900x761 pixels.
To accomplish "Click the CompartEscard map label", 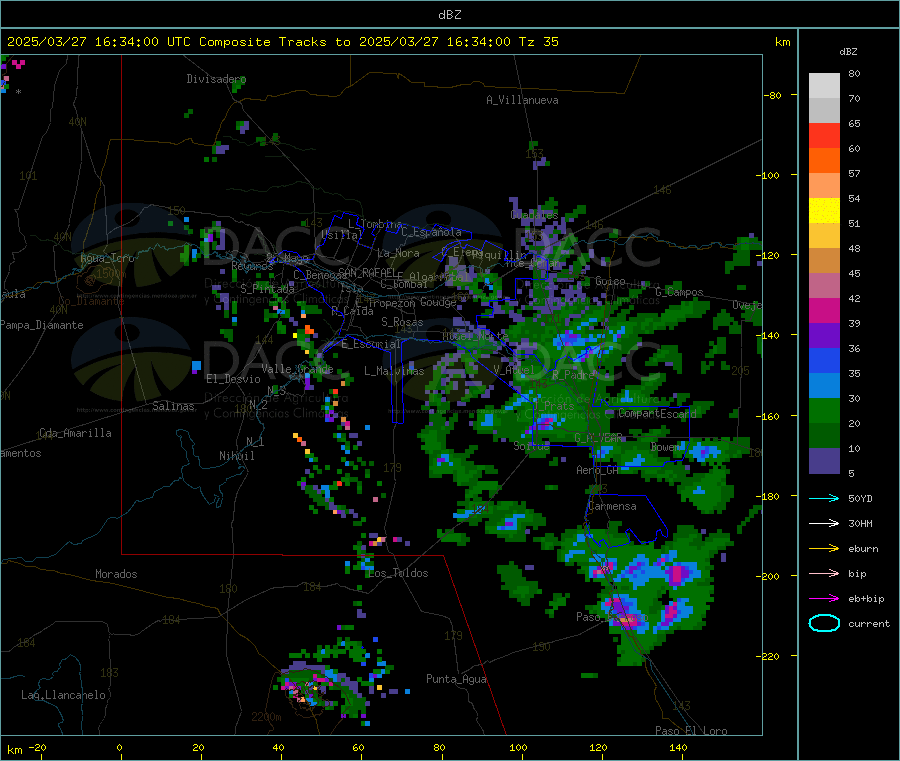I will click(x=657, y=413).
